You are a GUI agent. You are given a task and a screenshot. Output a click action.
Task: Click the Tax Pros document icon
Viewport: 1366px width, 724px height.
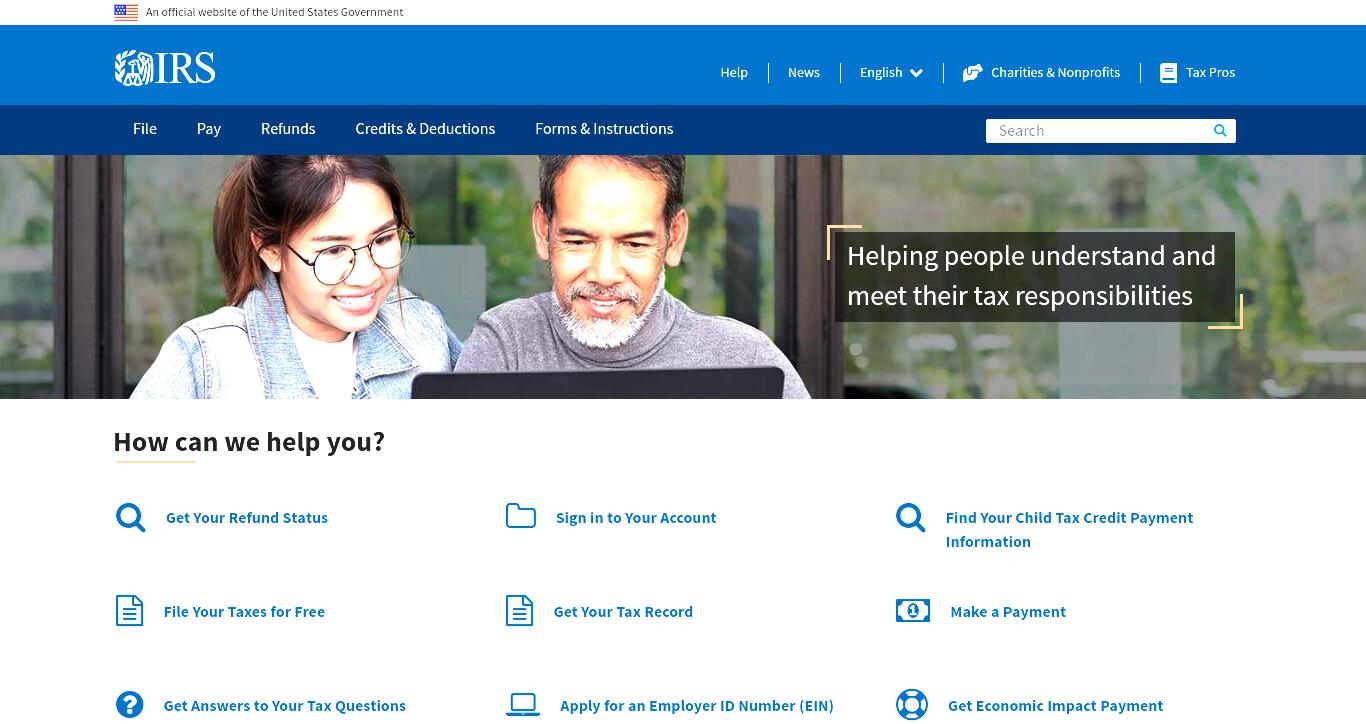[1168, 73]
